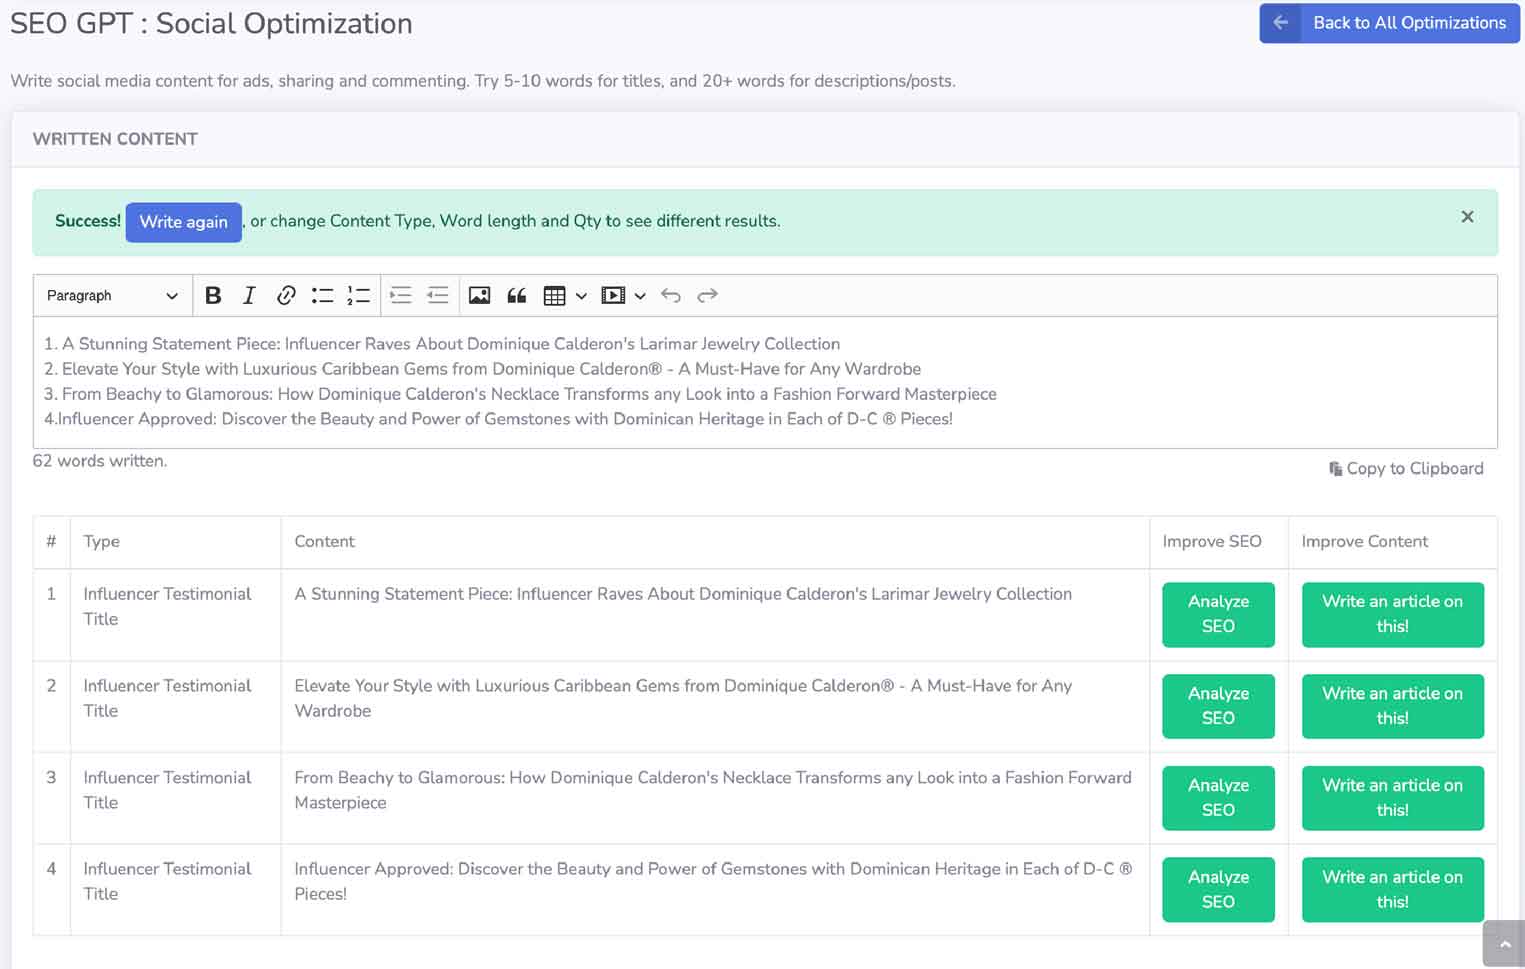The width and height of the screenshot is (1525, 969).
Task: Click editor line starting 'From Beachy to Glamorous'
Action: pos(520,394)
